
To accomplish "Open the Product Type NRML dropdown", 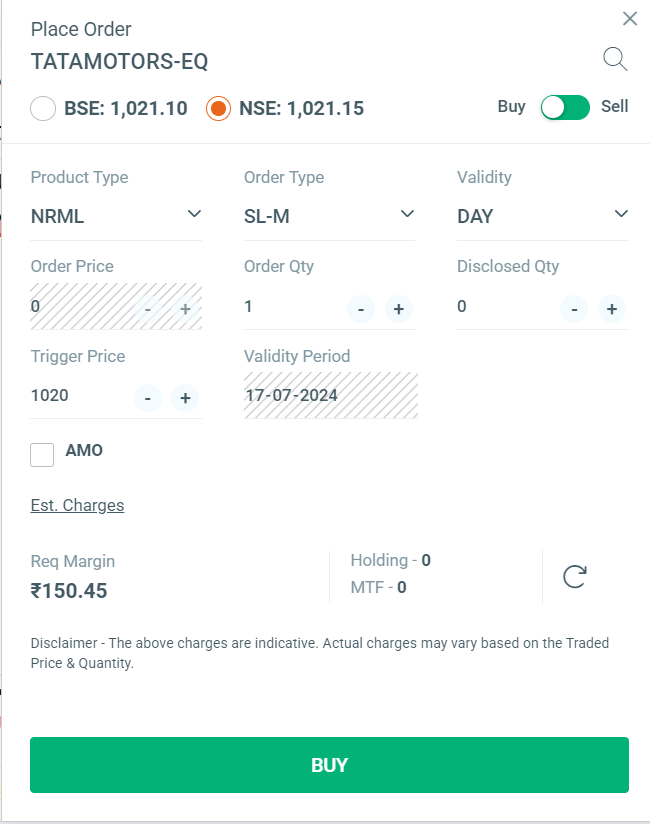I will click(116, 215).
